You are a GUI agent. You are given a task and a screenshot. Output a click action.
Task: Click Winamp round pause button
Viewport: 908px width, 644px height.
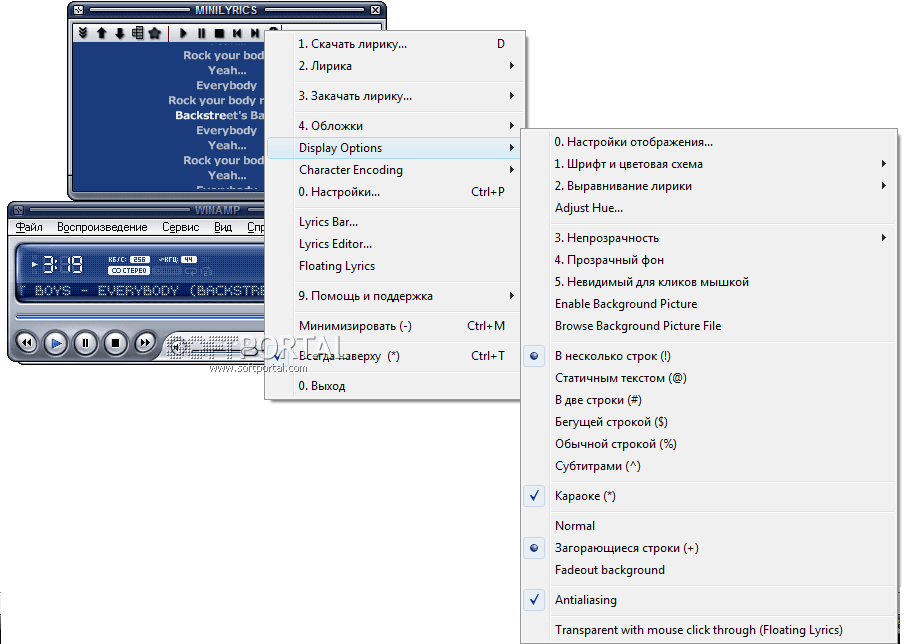tap(85, 343)
